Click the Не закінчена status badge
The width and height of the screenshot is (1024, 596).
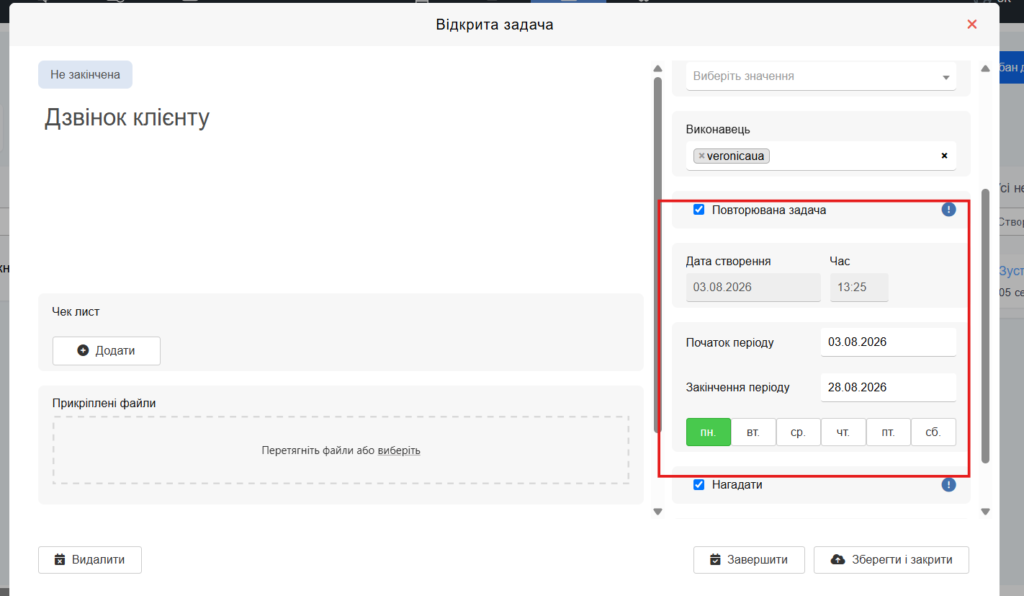click(85, 74)
